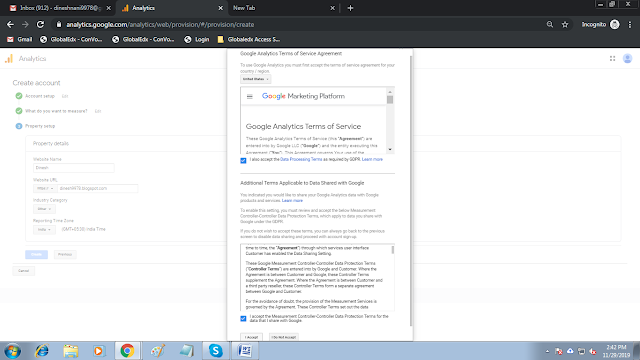Image resolution: width=640 pixels, height=360 pixels.
Task: Bookmark this page with the star
Action: click(565, 24)
